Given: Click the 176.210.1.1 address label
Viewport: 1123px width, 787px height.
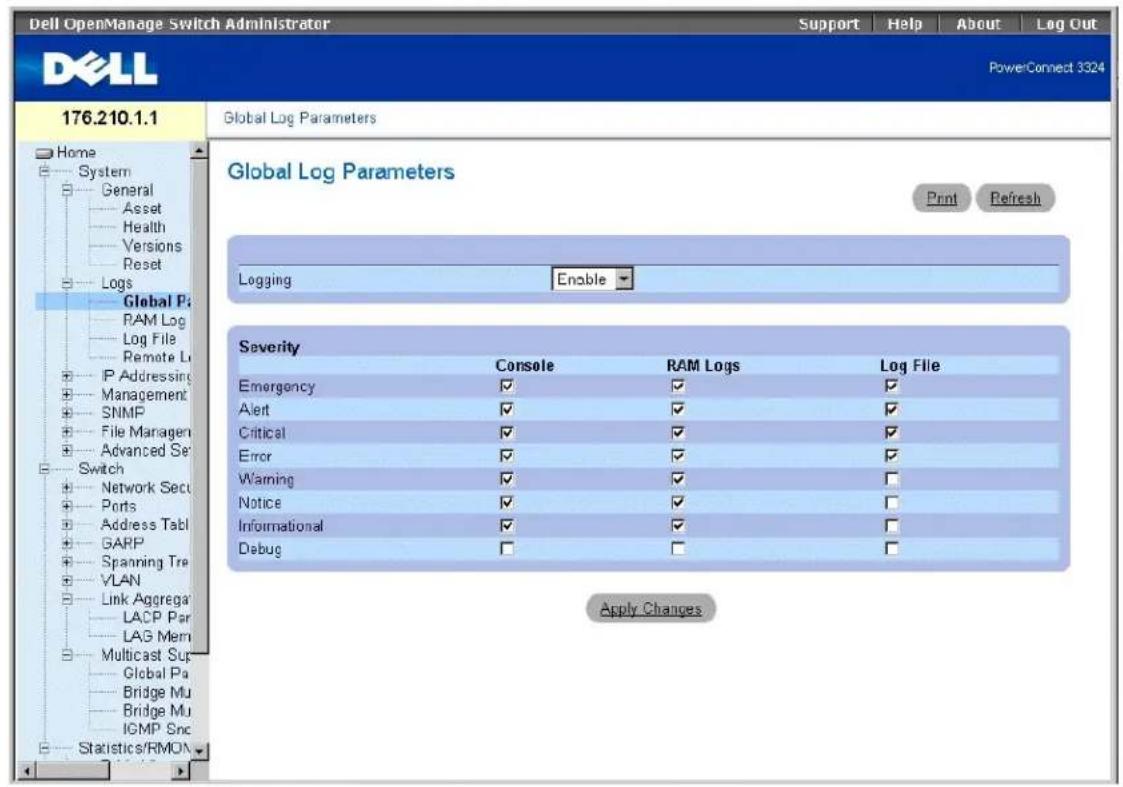Looking at the screenshot, I should click(110, 118).
